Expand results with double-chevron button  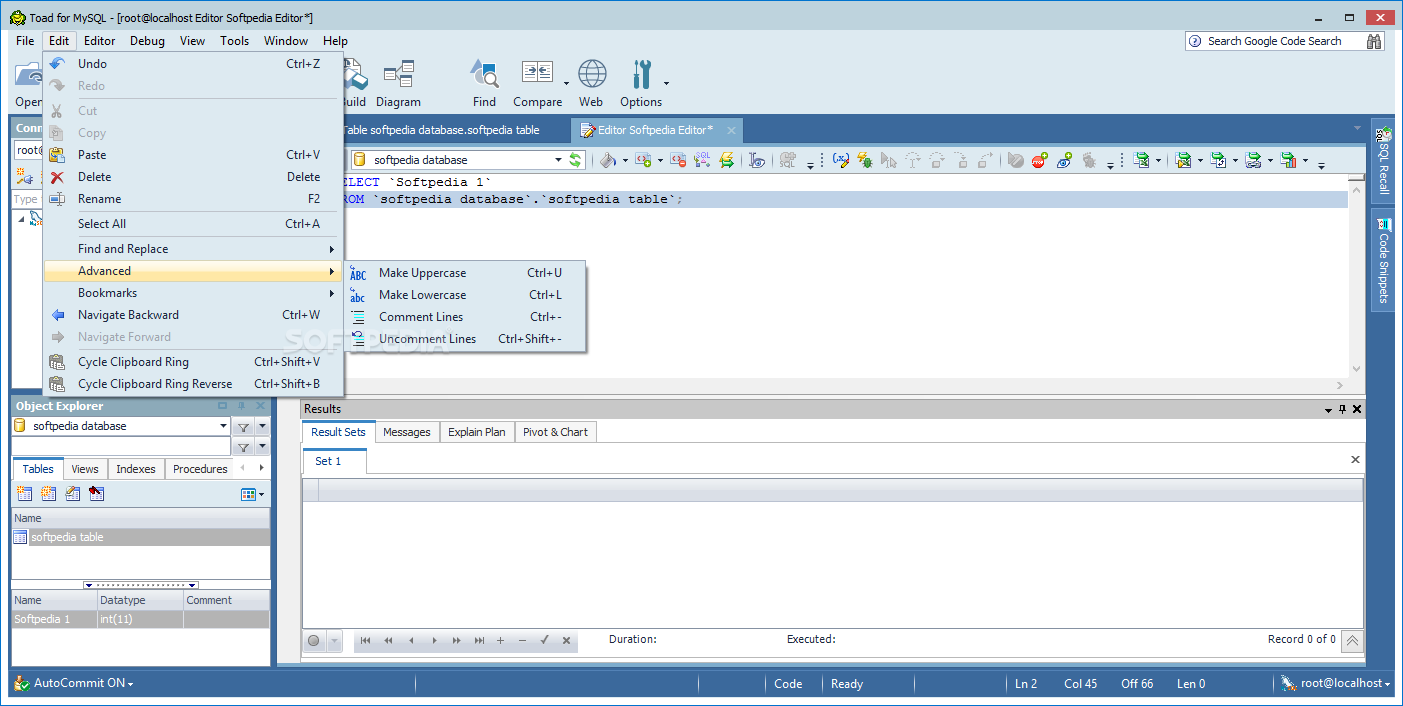click(x=1352, y=641)
